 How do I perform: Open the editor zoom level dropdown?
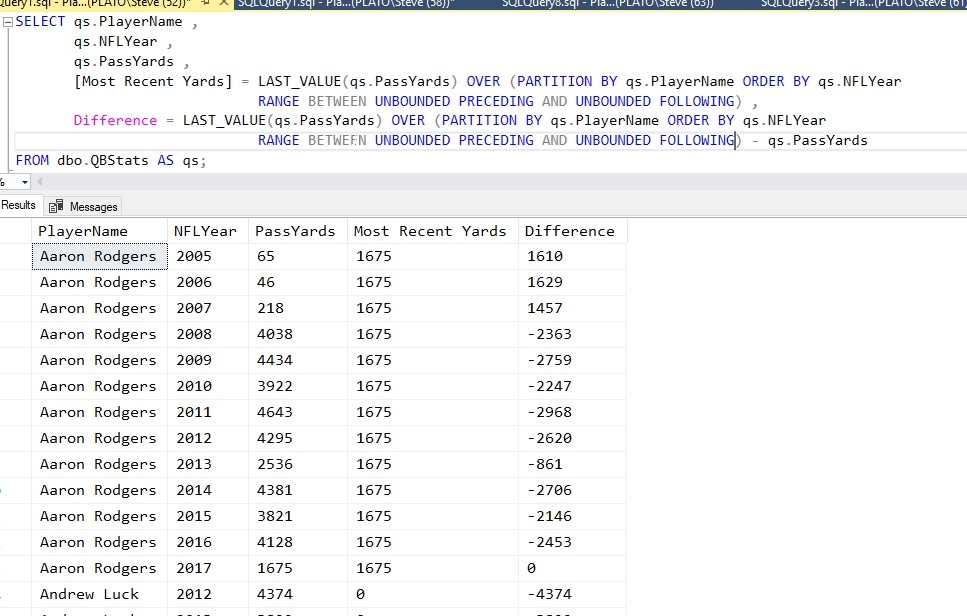tap(24, 182)
